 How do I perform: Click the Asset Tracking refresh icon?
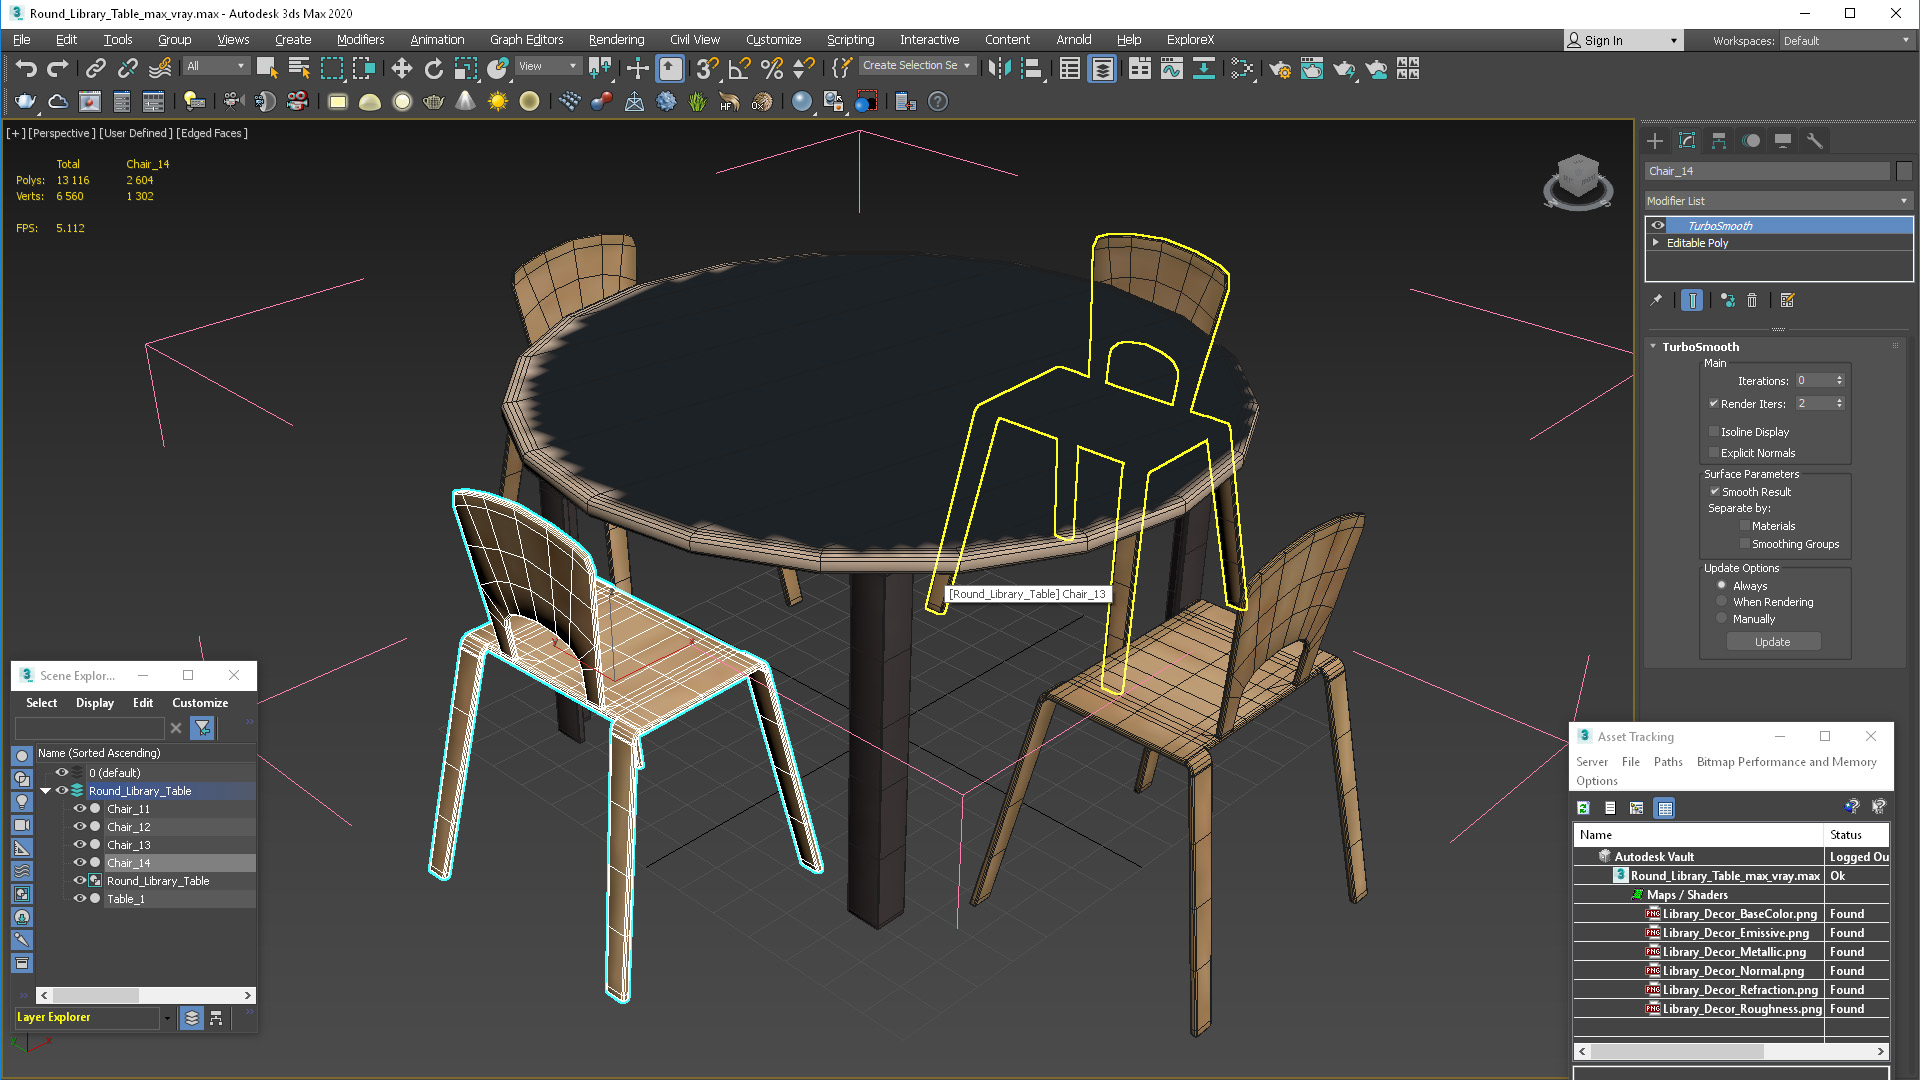[1583, 808]
